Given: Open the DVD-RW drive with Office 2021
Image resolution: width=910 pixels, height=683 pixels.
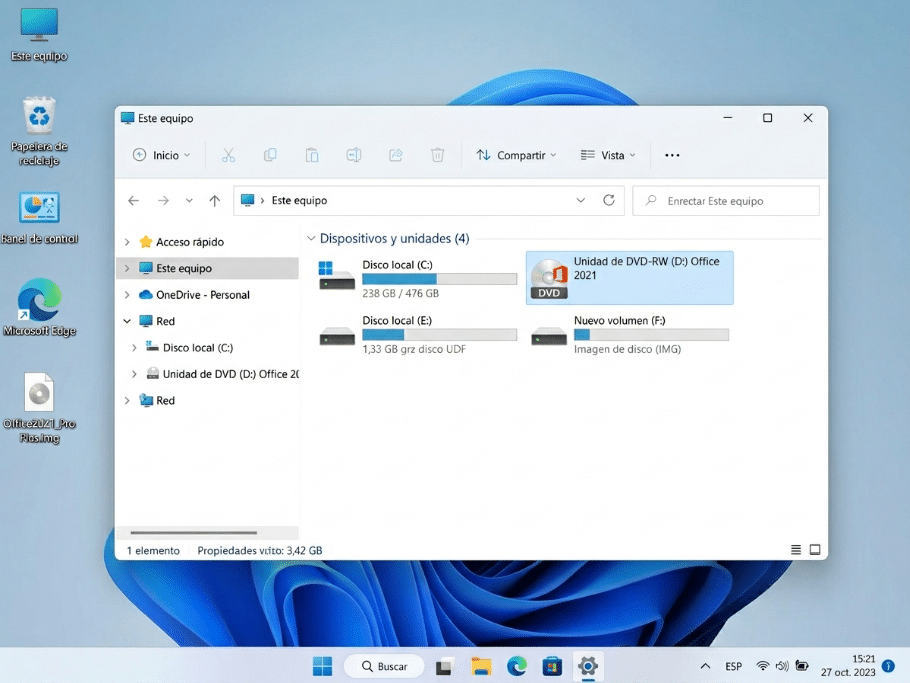Looking at the screenshot, I should (x=629, y=277).
